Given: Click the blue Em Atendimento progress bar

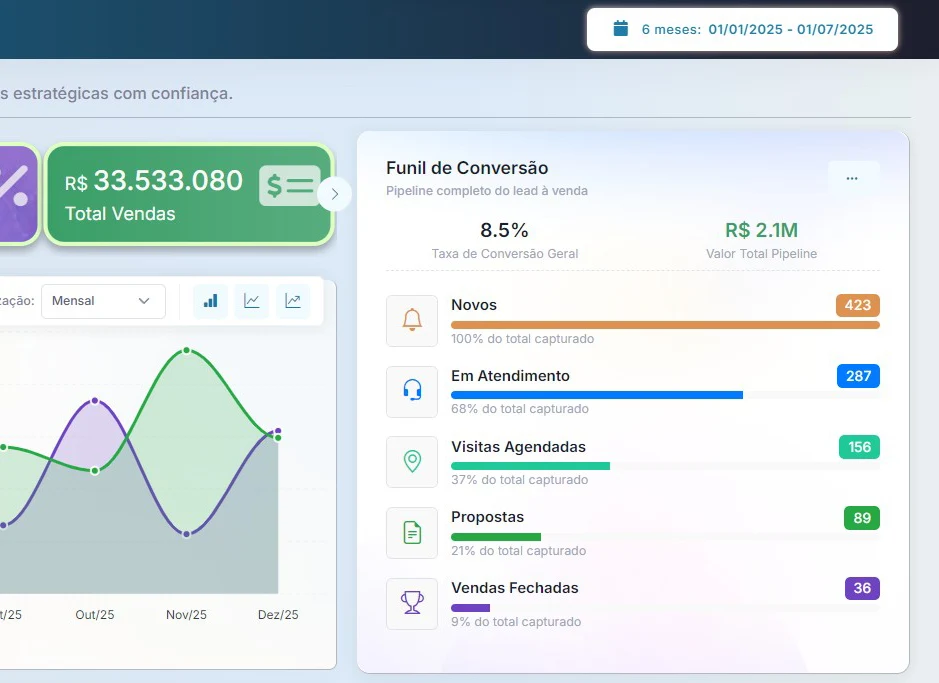Looking at the screenshot, I should pyautogui.click(x=597, y=395).
